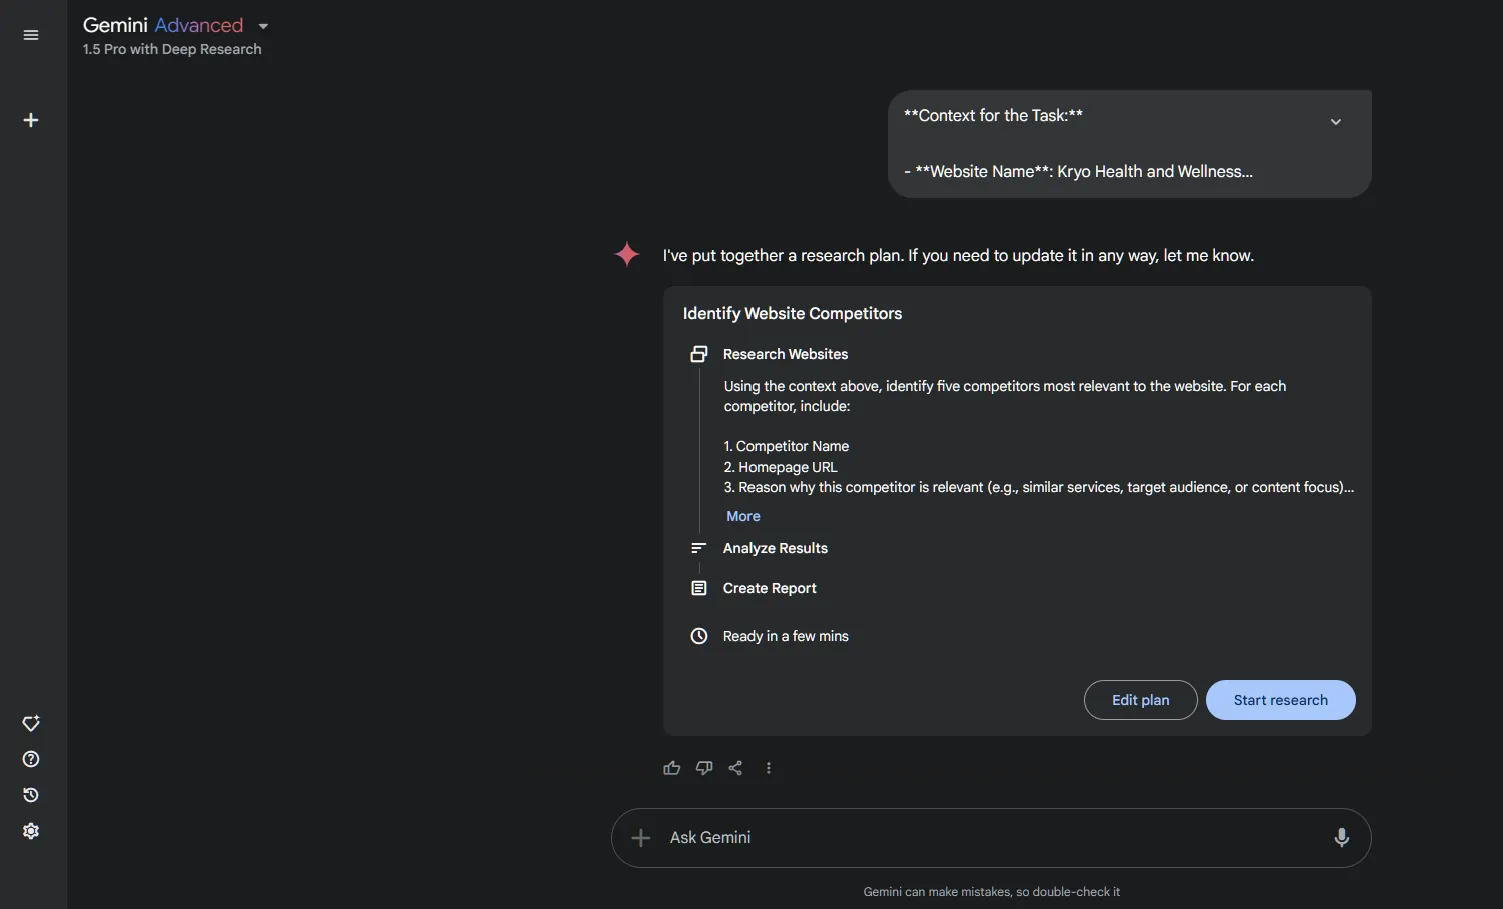Share the response via share icon

pyautogui.click(x=735, y=768)
